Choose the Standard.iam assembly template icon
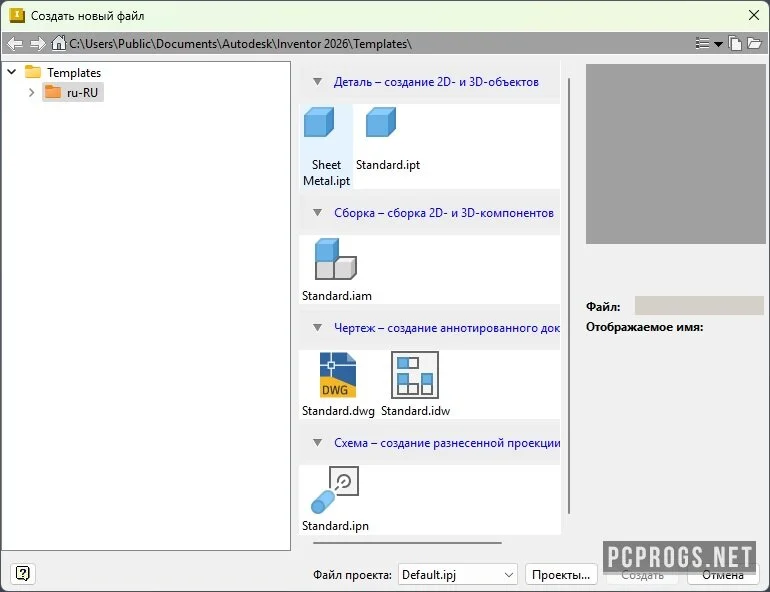770x592 pixels. 335,259
